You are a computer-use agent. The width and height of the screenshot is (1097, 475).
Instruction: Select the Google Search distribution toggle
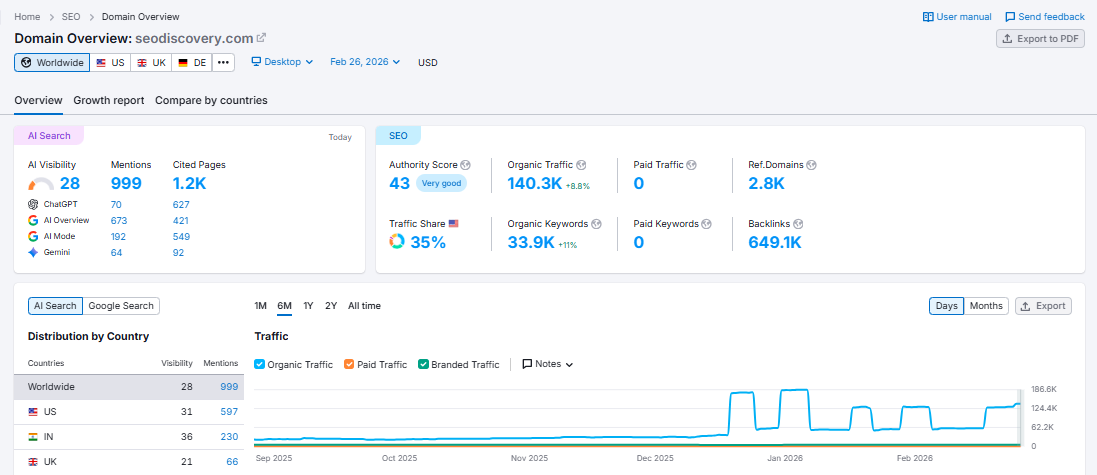(121, 306)
